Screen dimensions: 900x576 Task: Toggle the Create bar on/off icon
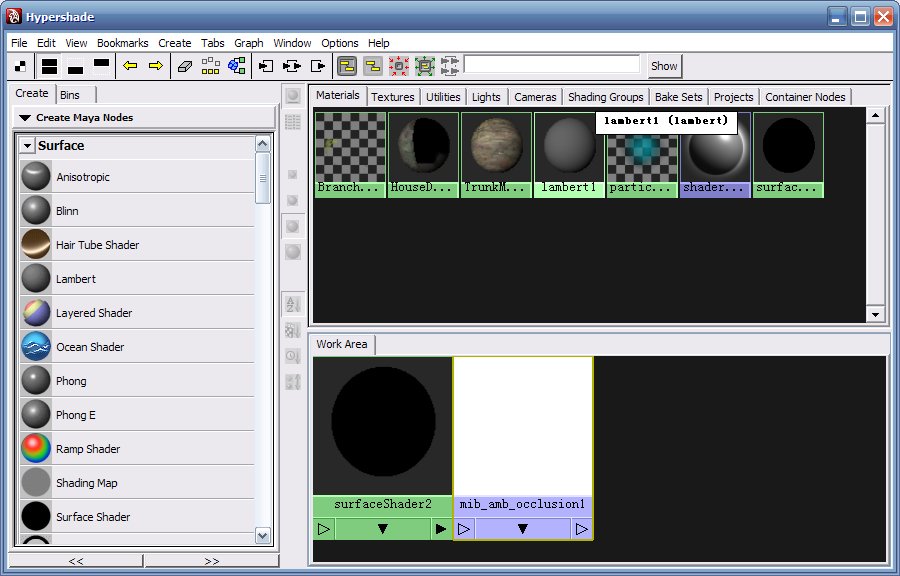coord(21,66)
